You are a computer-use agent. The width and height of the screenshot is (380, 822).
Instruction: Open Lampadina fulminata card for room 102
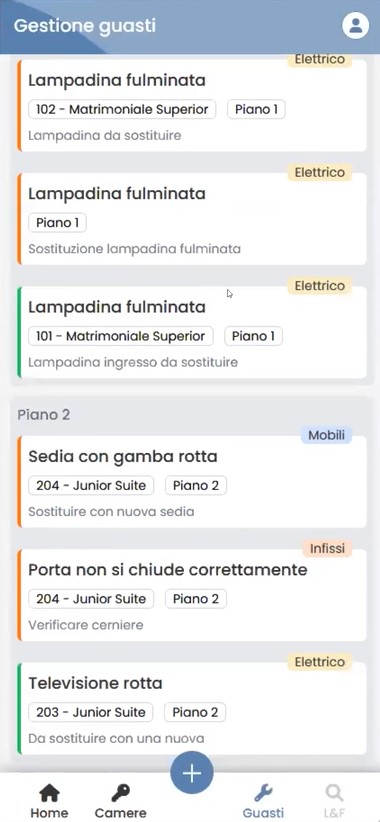tap(192, 105)
